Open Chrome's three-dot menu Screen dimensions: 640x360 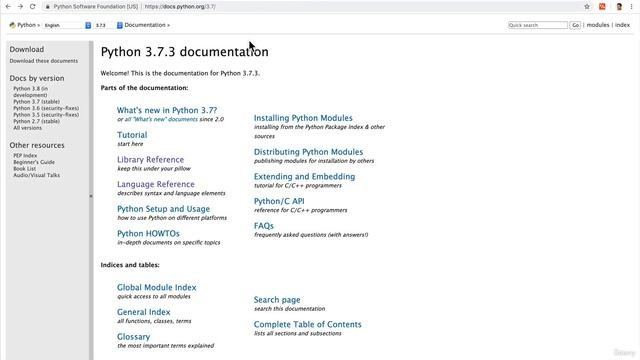(x=631, y=7)
